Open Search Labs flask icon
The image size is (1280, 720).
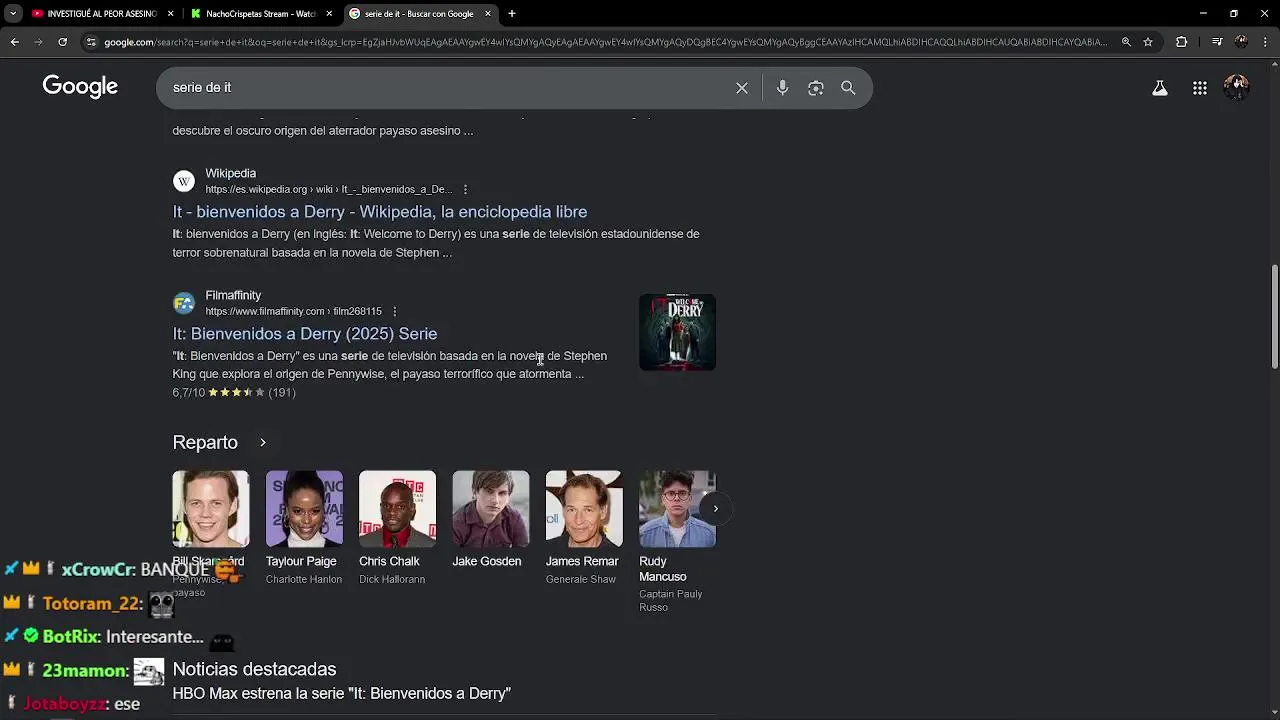(1160, 88)
